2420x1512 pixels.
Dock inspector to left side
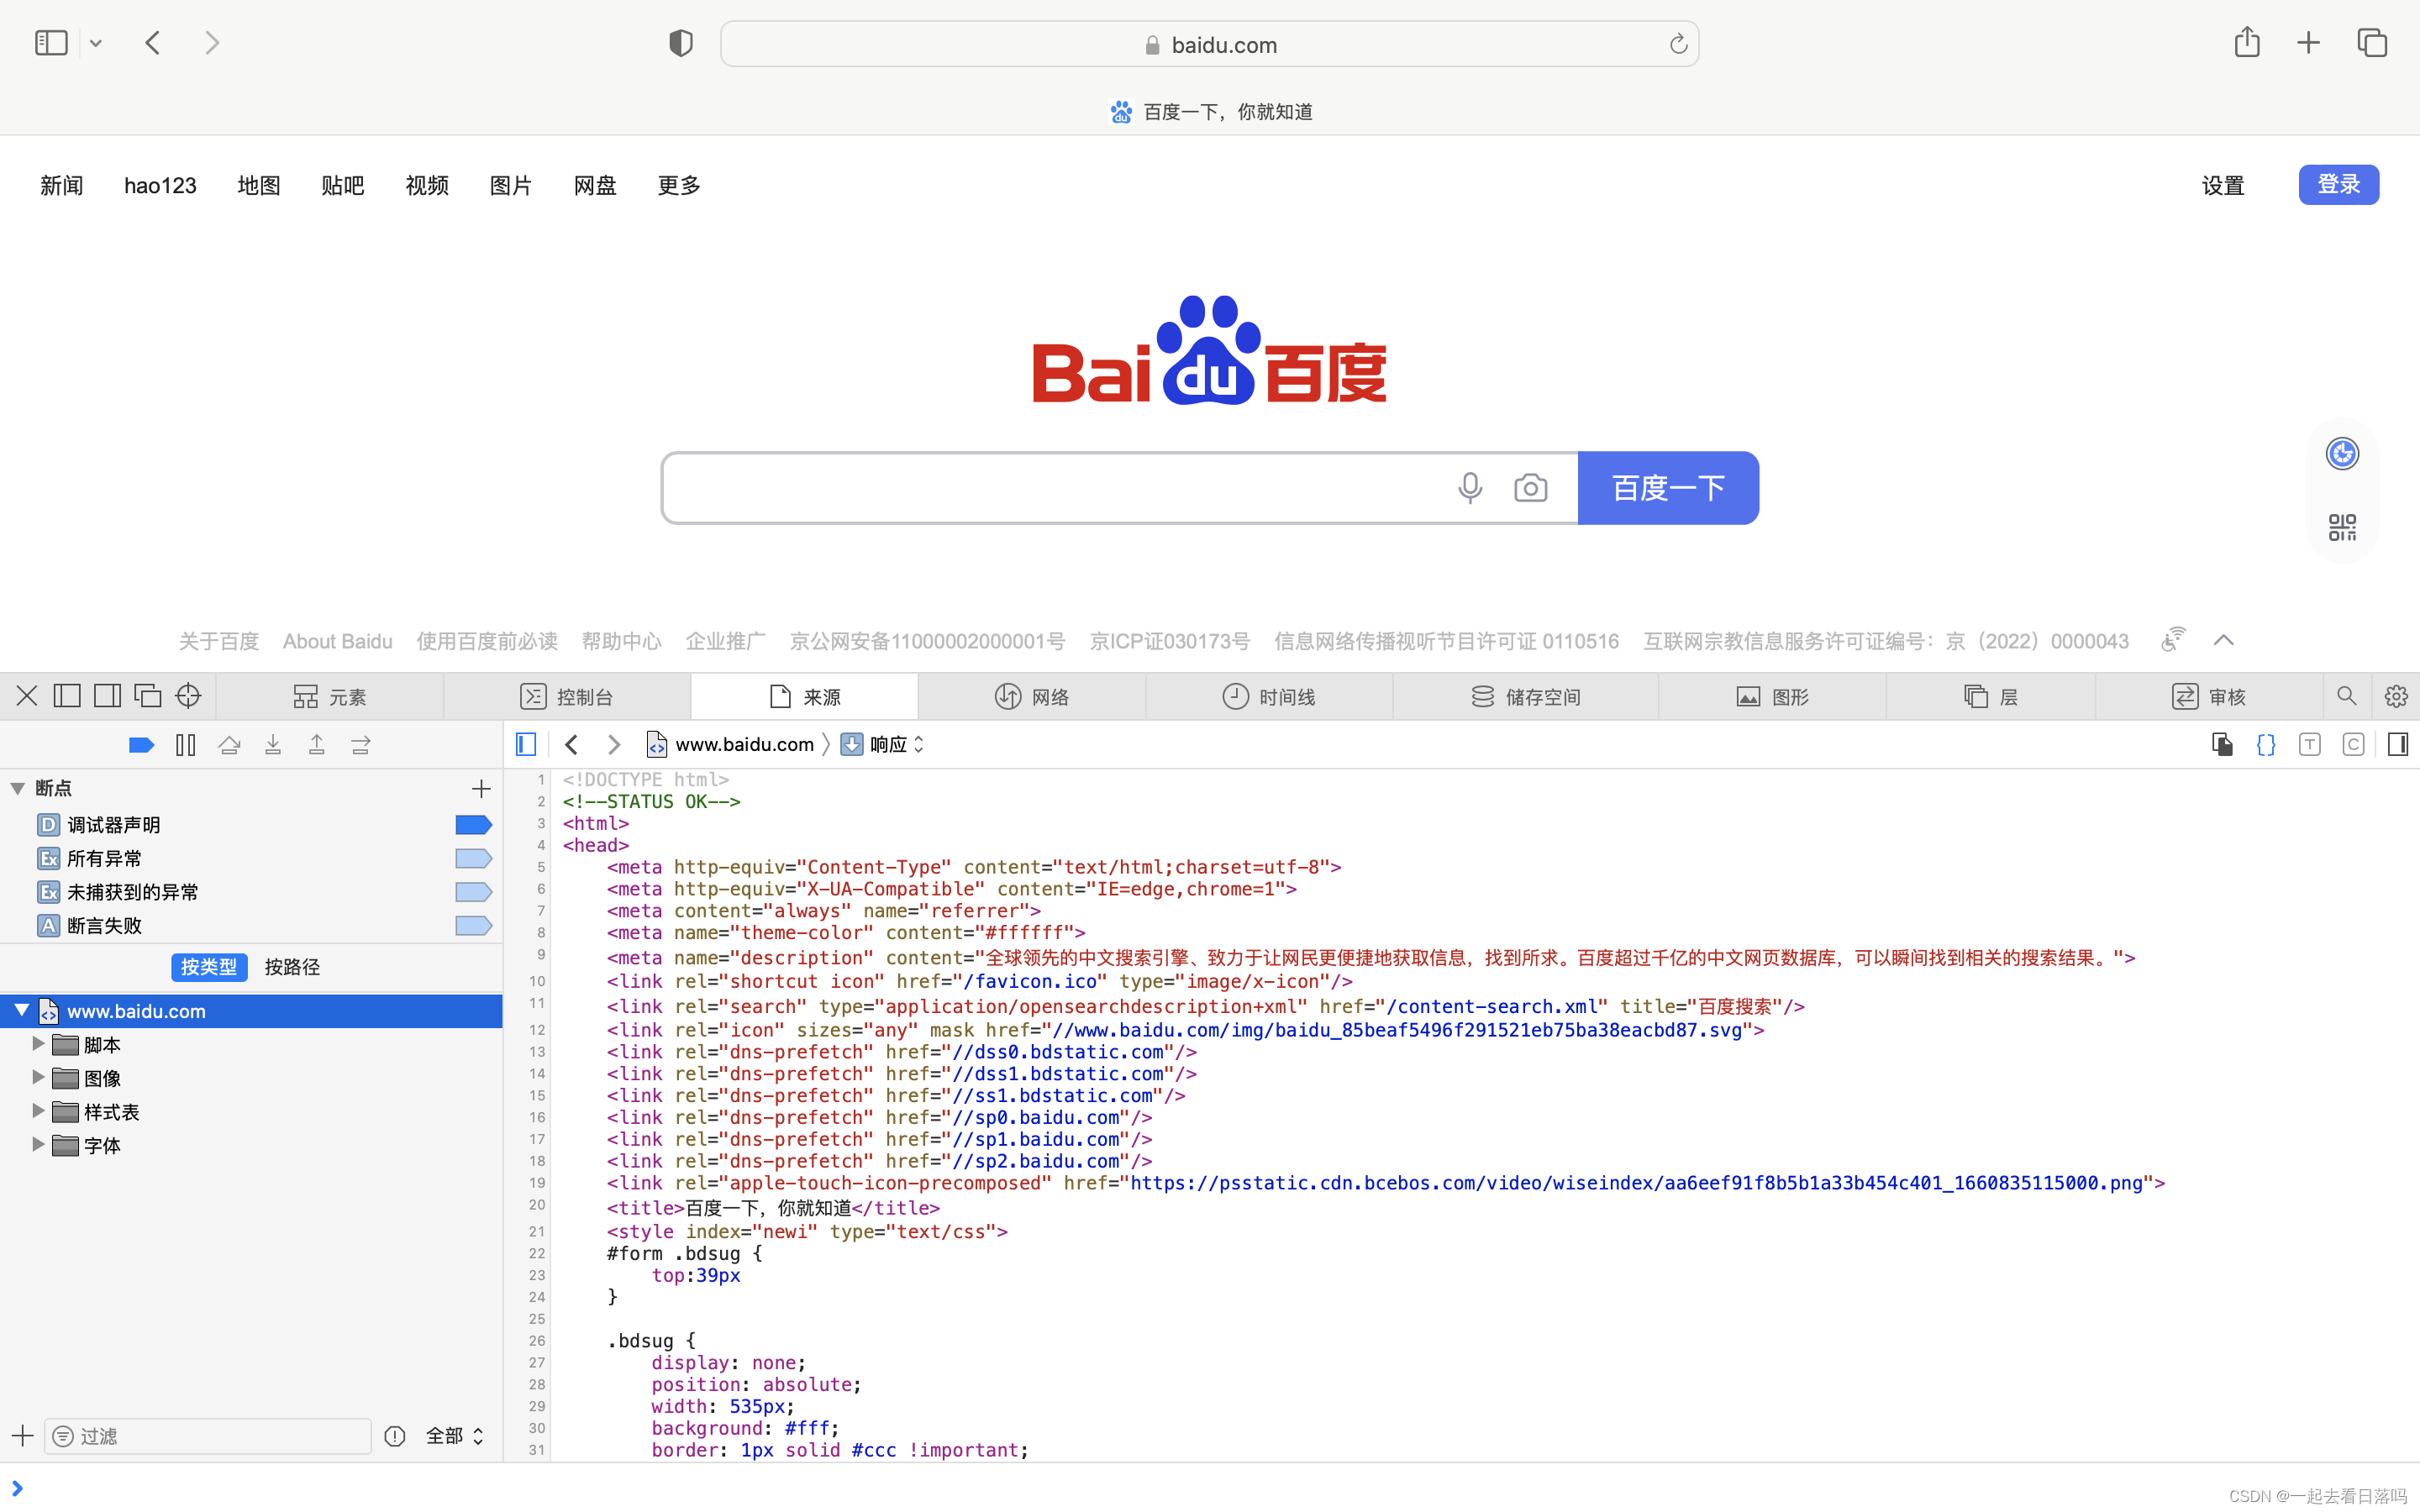[x=67, y=696]
